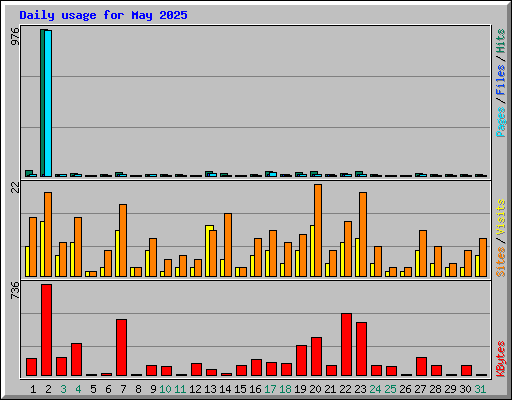
Task: Click the orange Sites bar for day 14
Action: coord(228,245)
